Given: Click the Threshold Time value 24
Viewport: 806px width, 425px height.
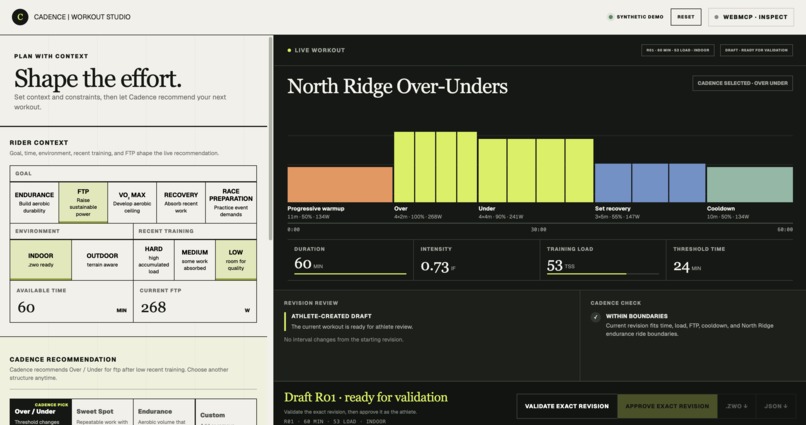Looking at the screenshot, I should click(x=681, y=266).
